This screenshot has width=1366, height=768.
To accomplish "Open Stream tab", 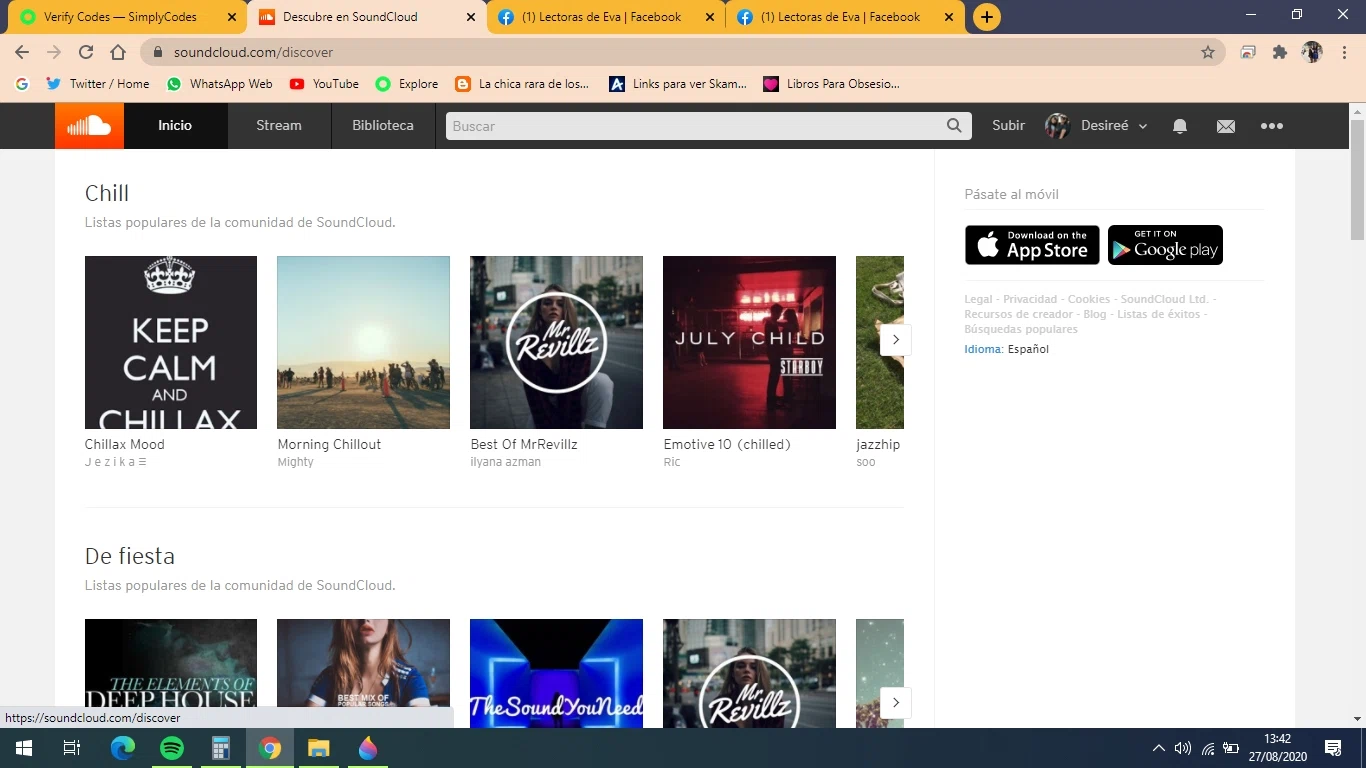I will click(x=279, y=126).
